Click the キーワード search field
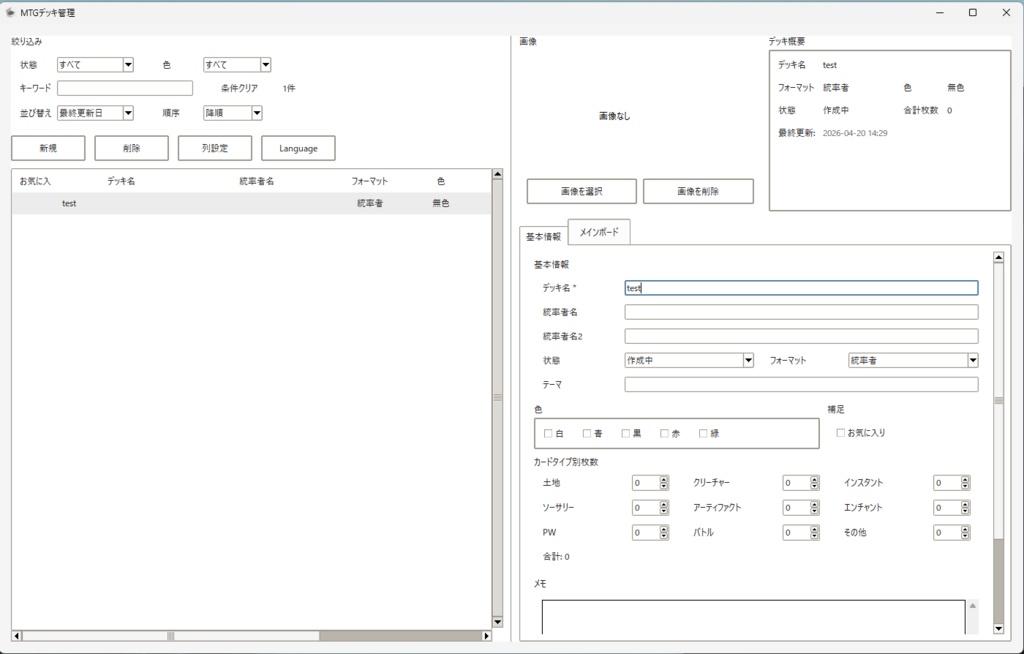 coord(125,88)
